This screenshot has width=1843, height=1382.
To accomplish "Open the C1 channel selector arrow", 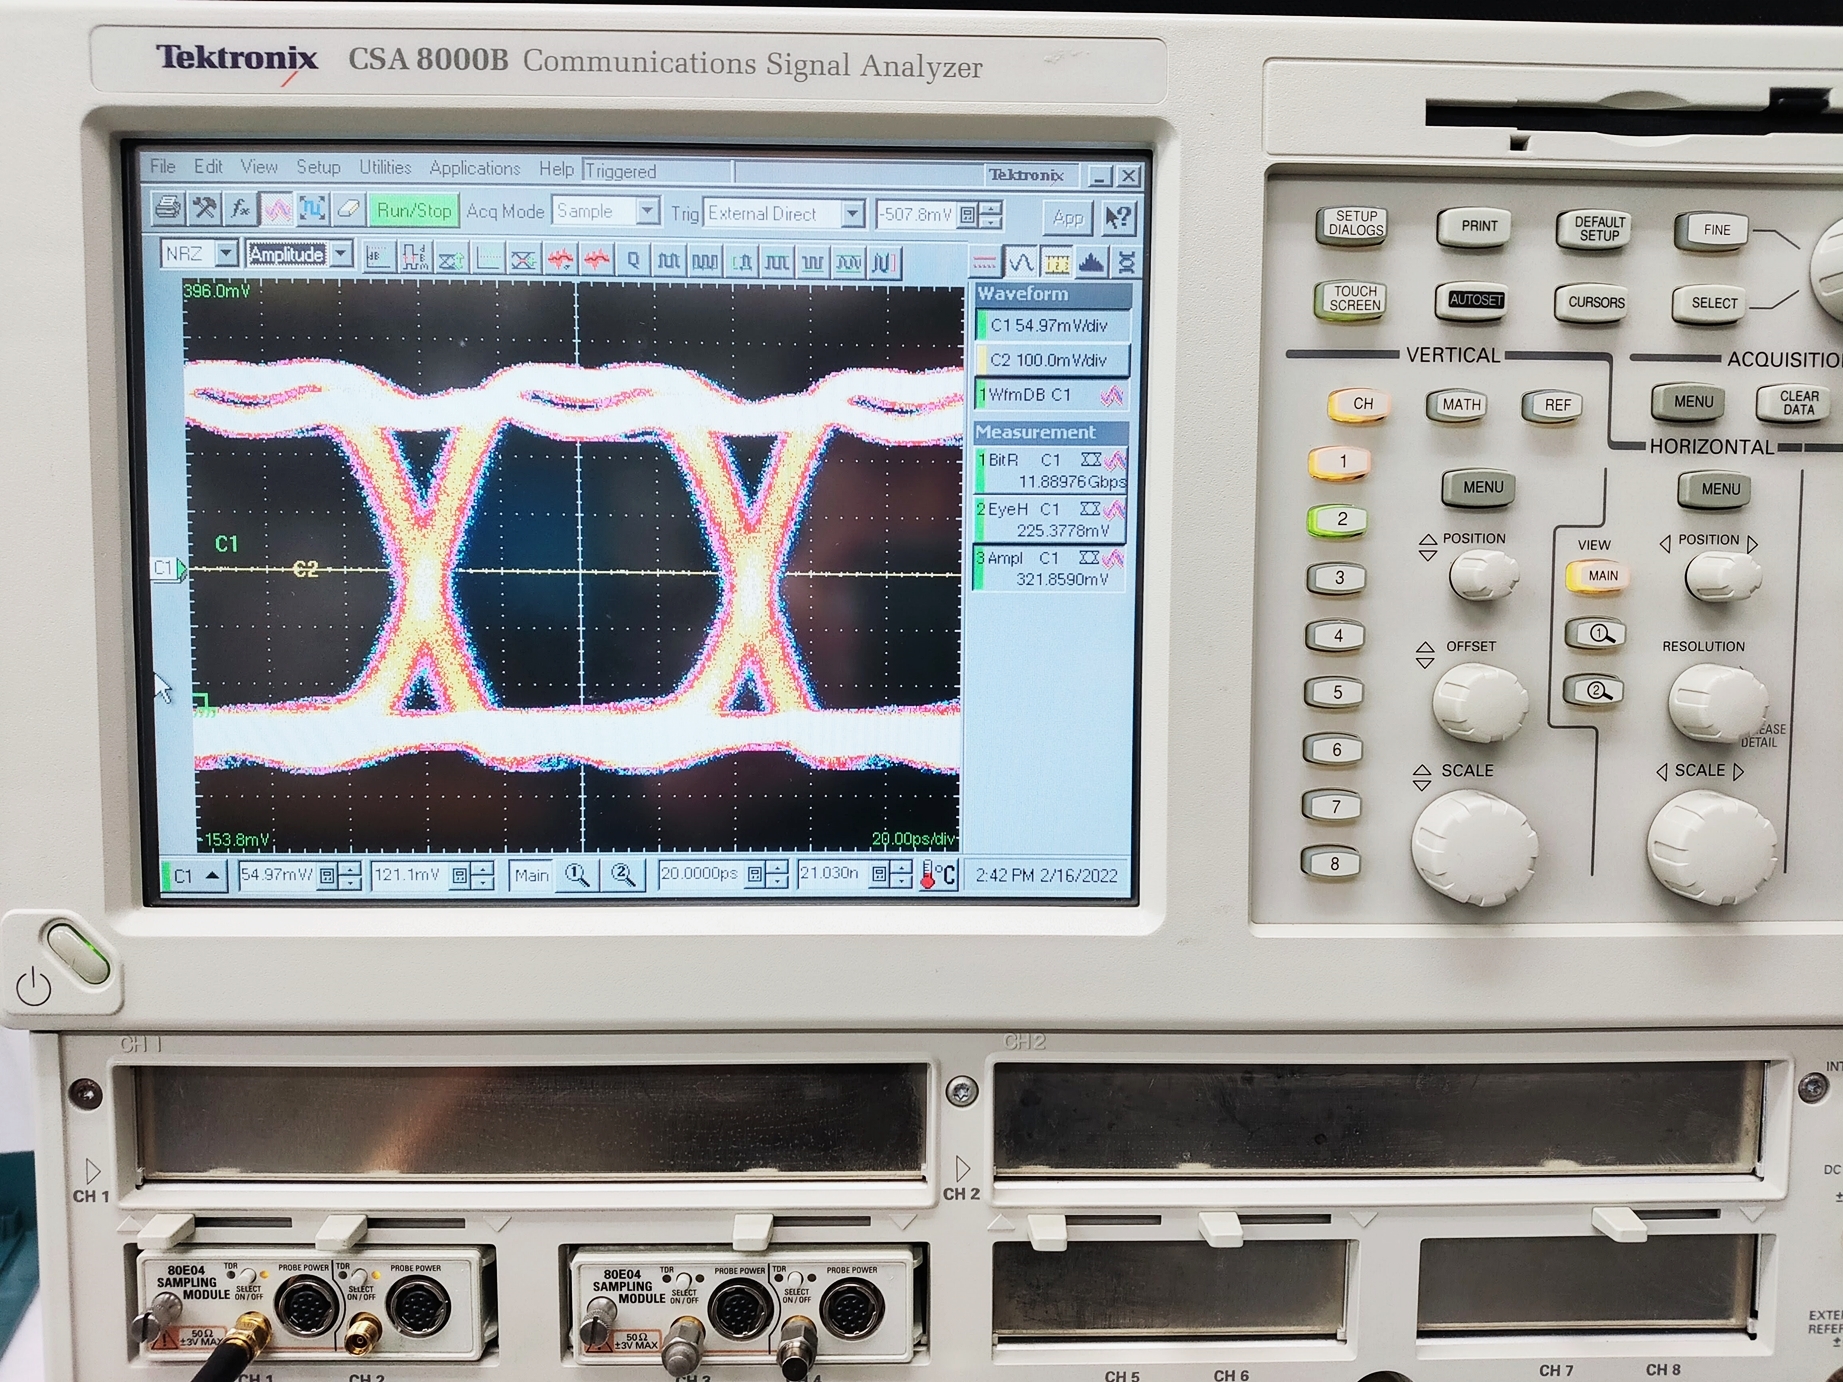I will pyautogui.click(x=213, y=876).
